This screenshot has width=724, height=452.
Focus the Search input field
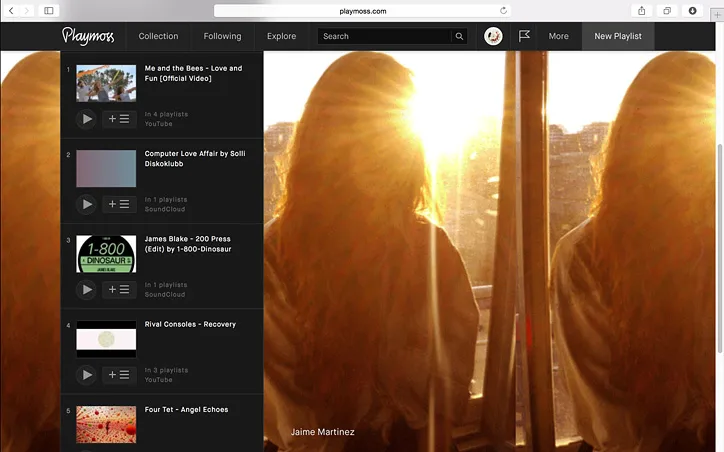click(x=384, y=36)
